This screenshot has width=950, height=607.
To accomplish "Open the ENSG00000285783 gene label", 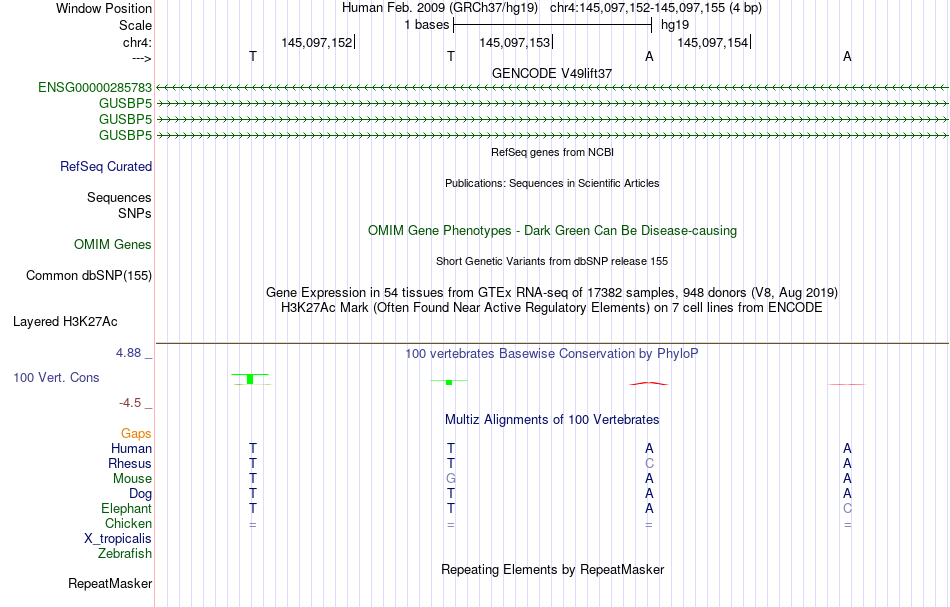I will coord(95,87).
